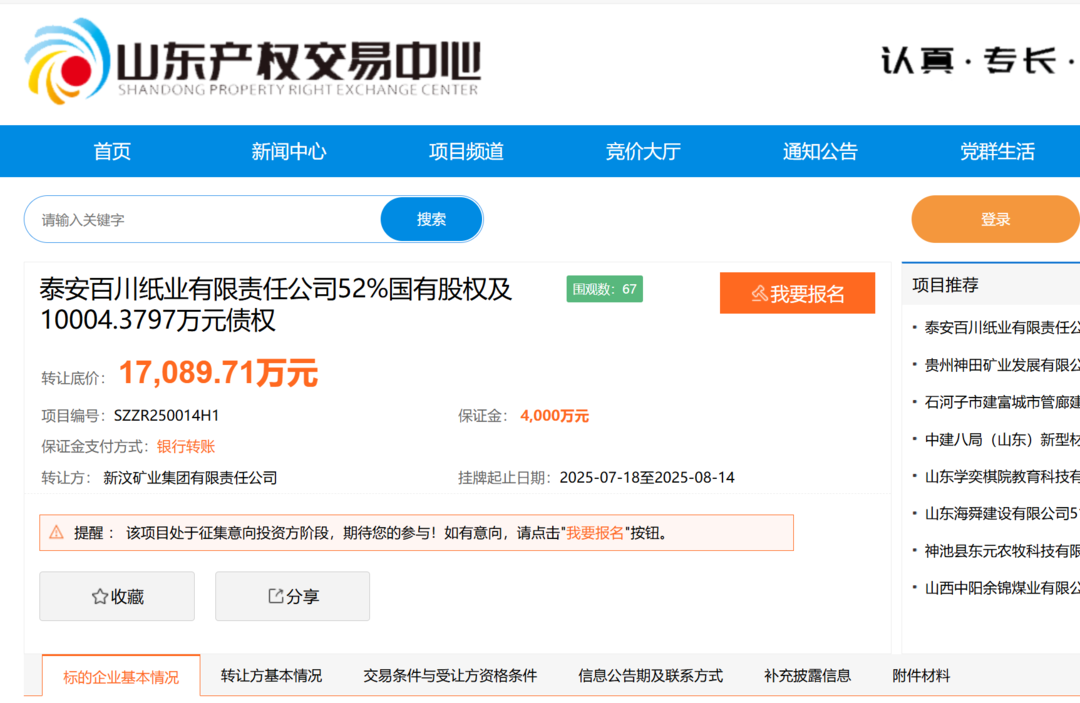Select 通知公告 in the navigation bar
This screenshot has height=703, width=1080.
coord(820,151)
